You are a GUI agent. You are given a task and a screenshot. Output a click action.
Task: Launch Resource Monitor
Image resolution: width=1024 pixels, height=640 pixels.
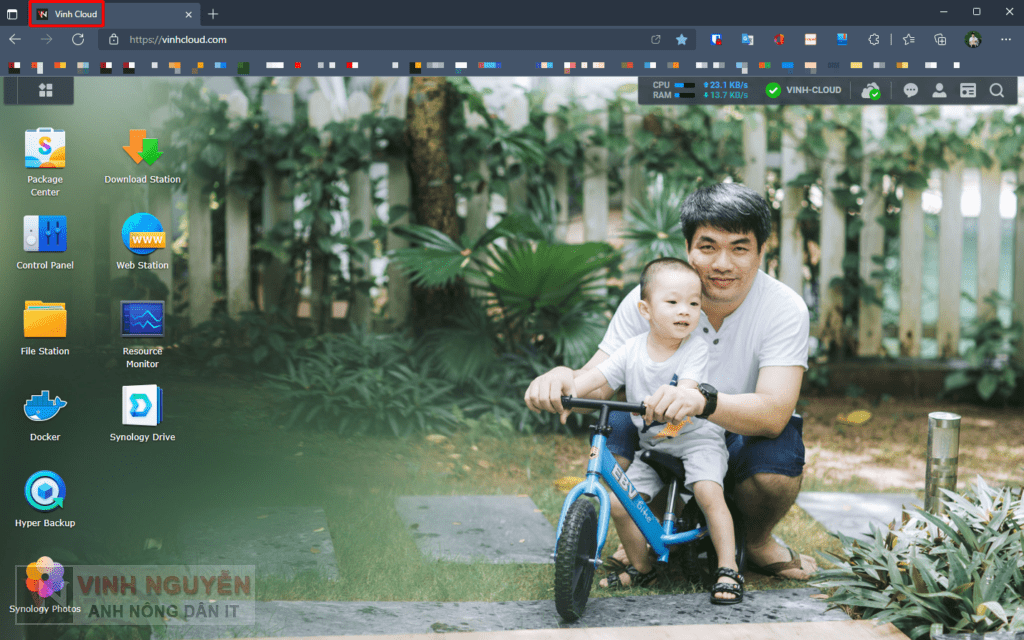pyautogui.click(x=142, y=320)
